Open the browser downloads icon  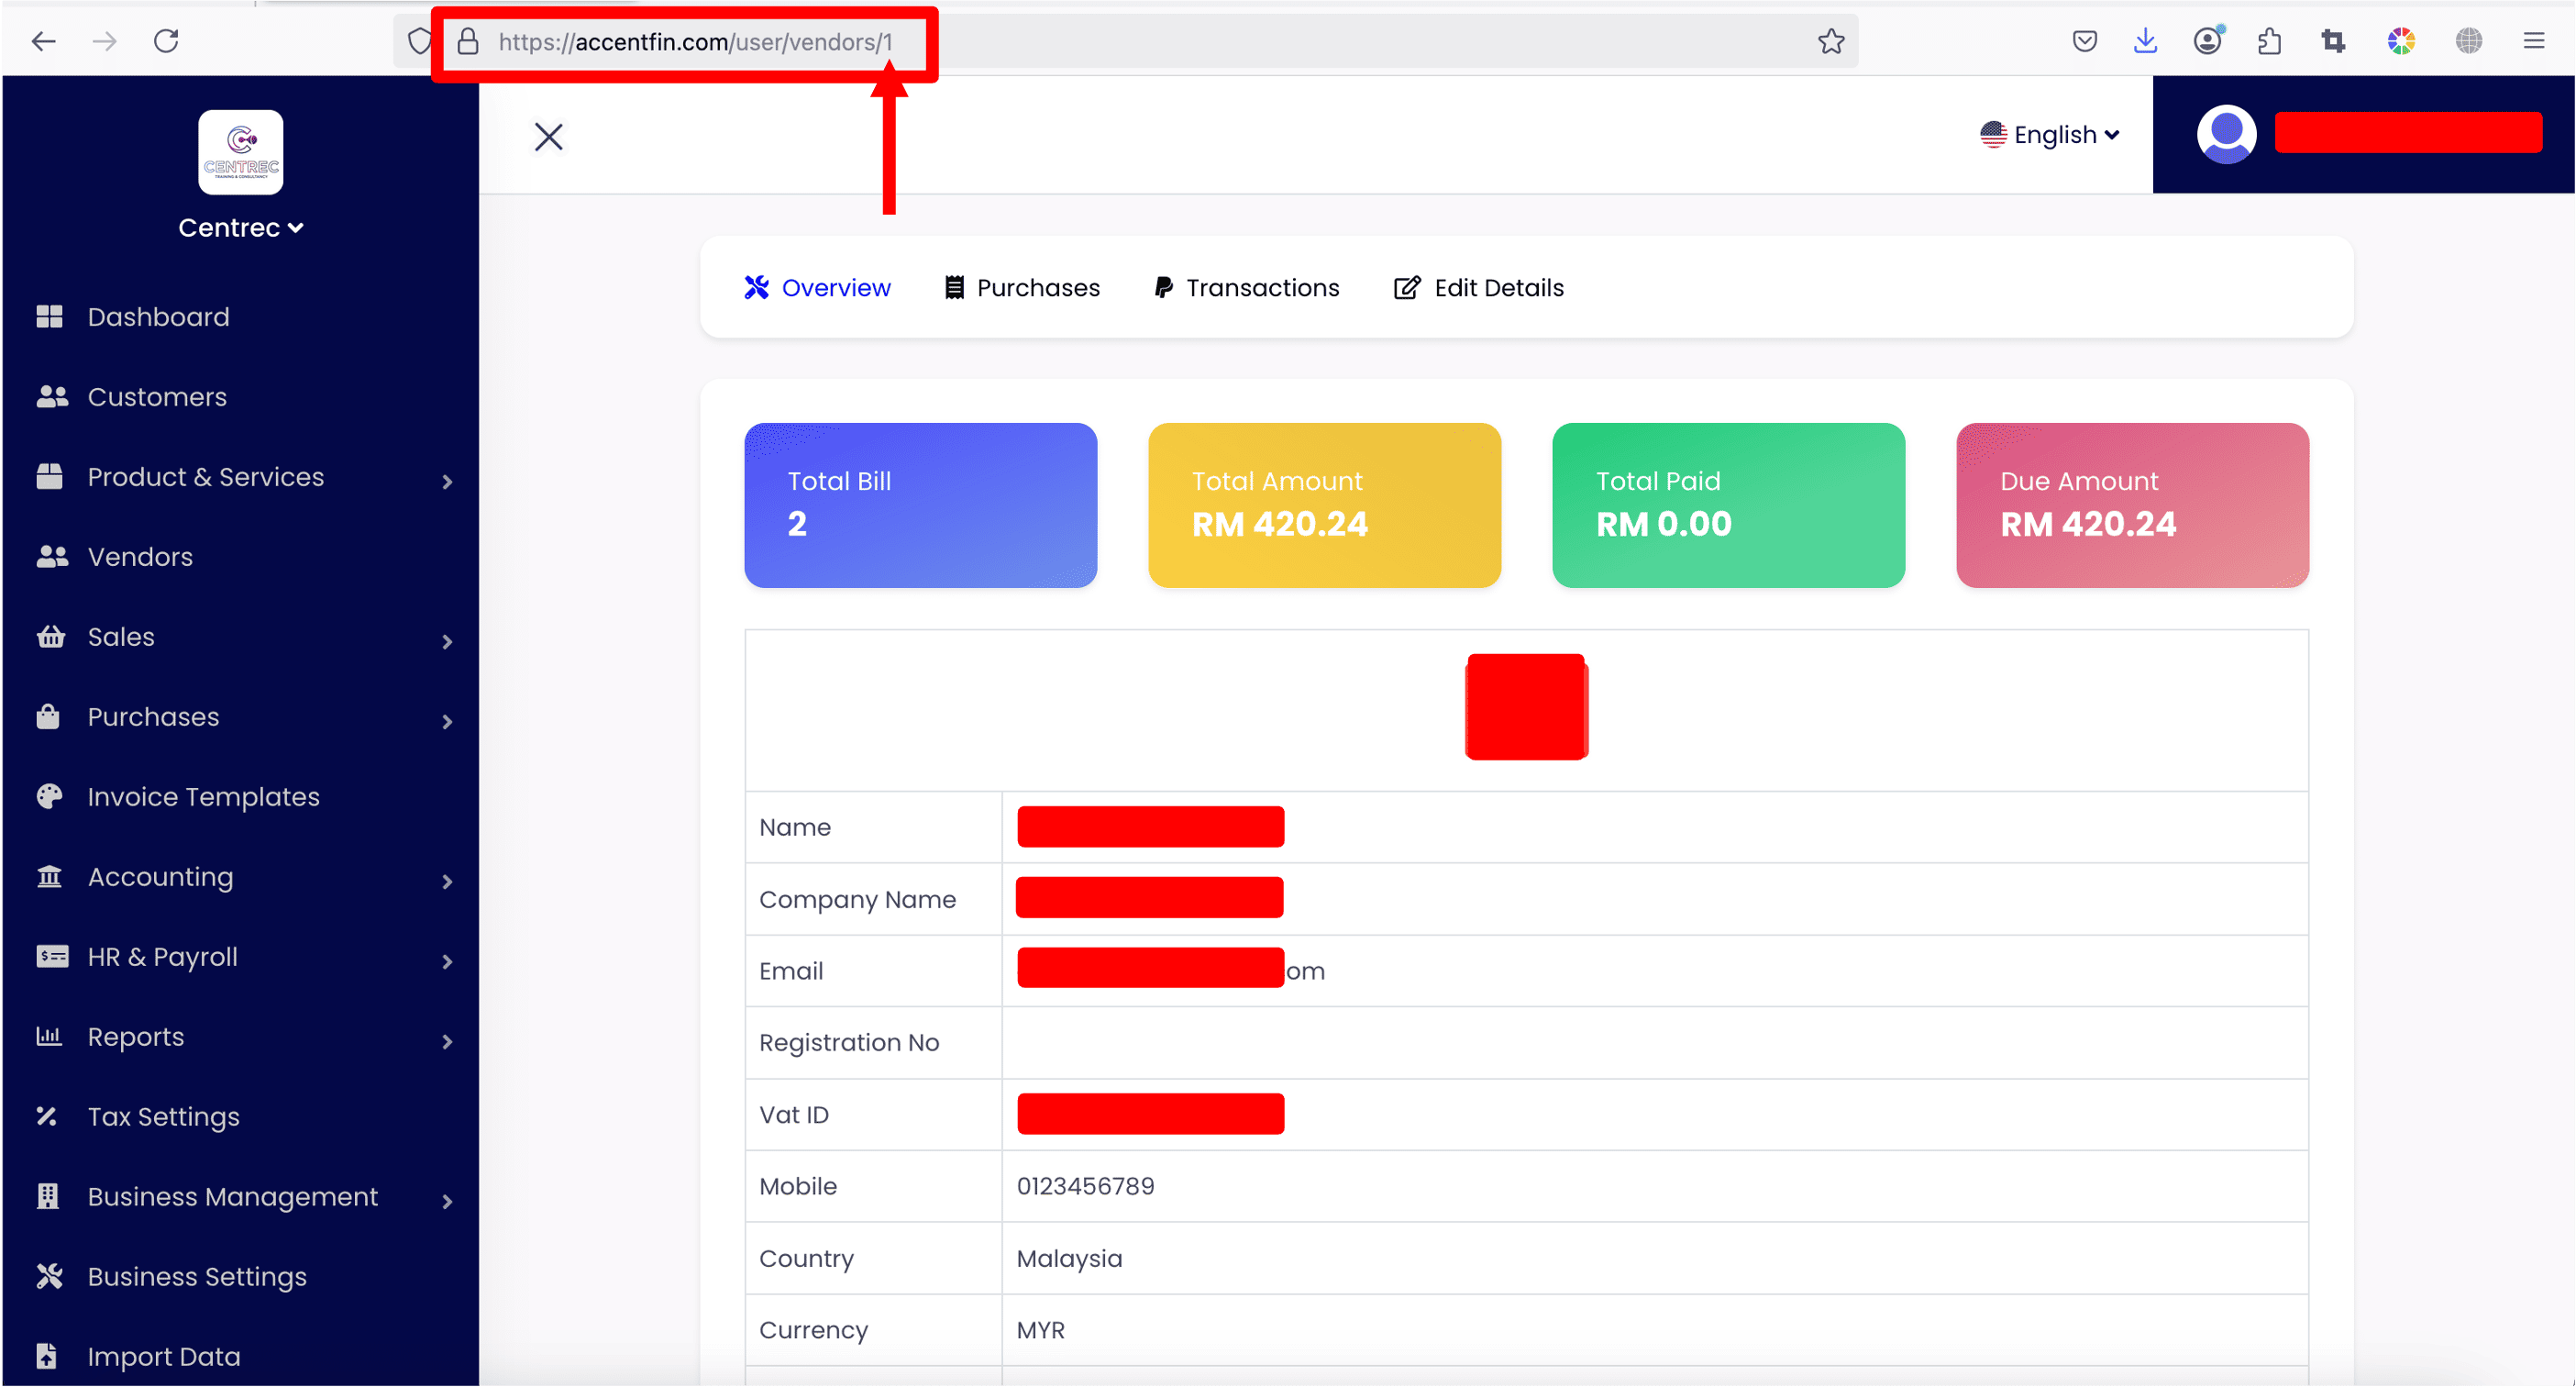[x=2145, y=42]
